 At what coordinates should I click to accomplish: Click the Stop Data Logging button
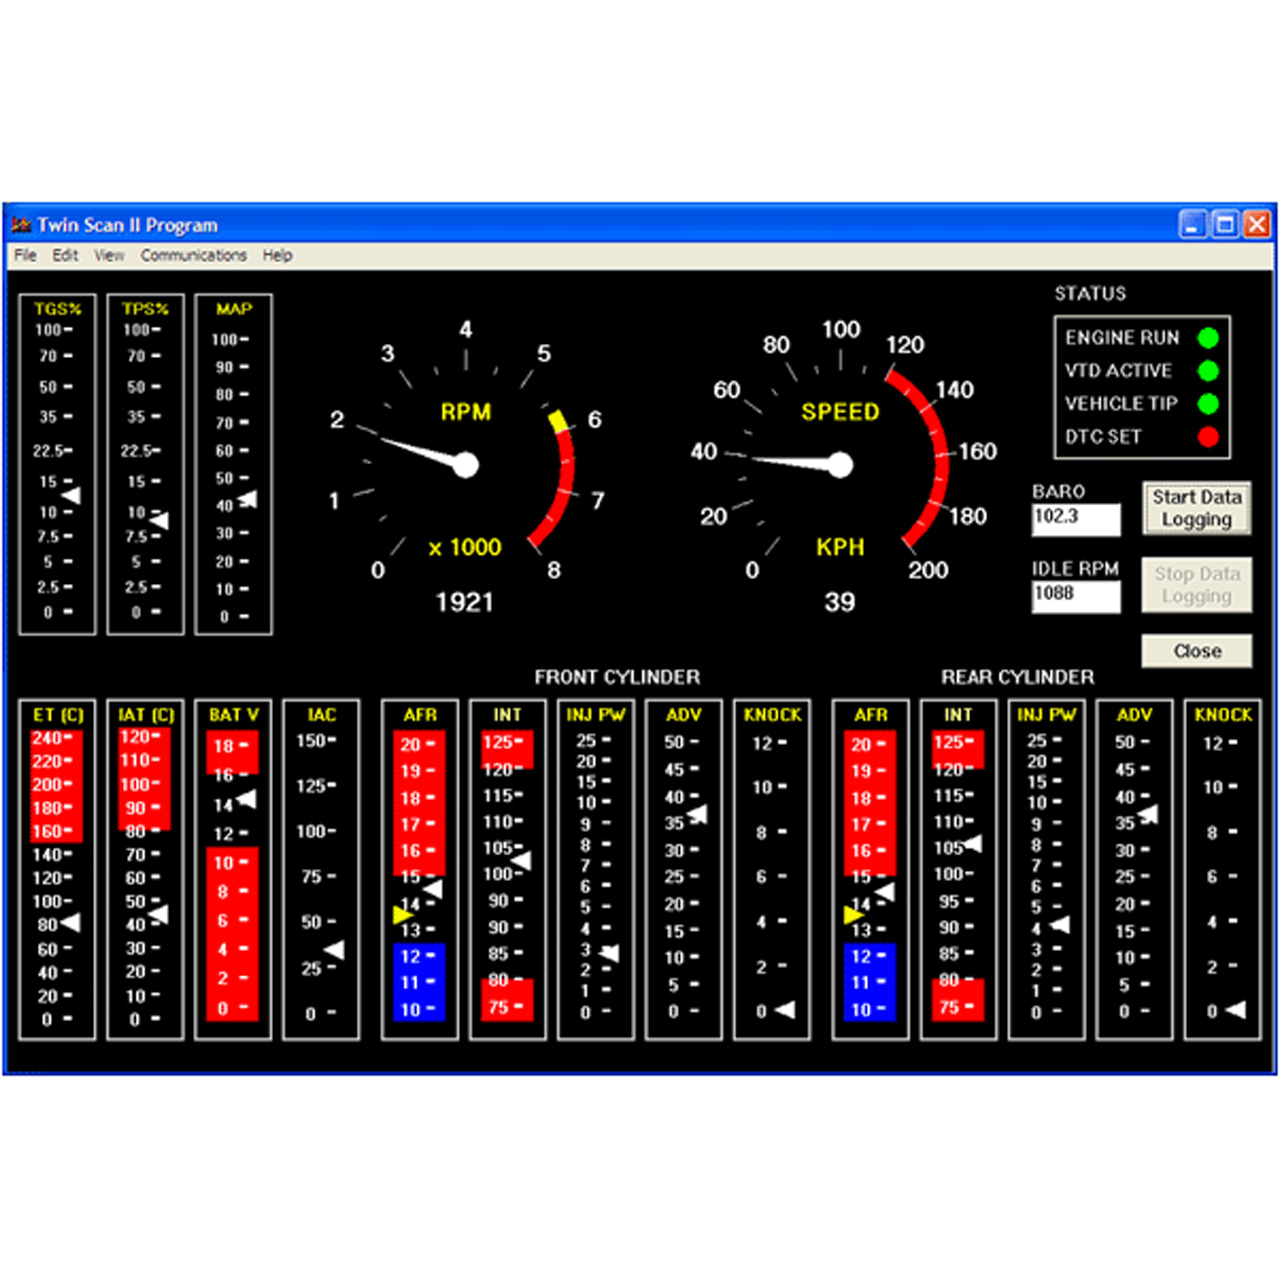pyautogui.click(x=1196, y=585)
